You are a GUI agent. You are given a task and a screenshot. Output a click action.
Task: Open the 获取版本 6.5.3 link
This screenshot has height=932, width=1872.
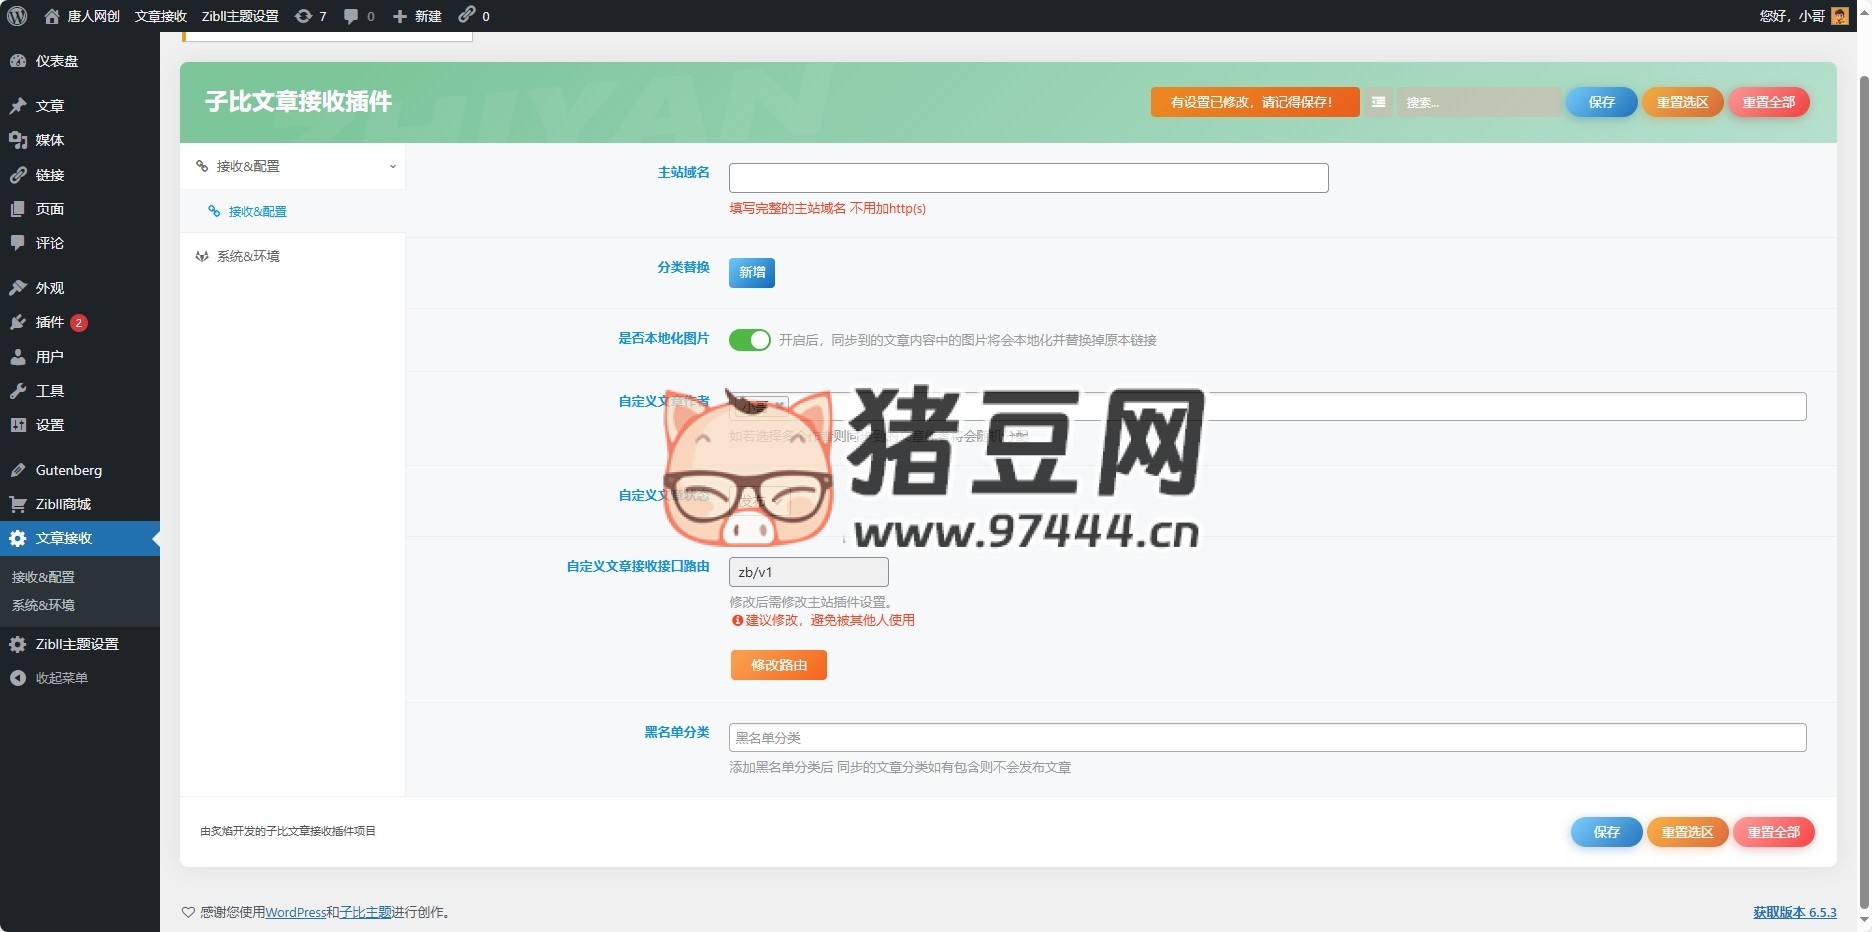coord(1794,912)
